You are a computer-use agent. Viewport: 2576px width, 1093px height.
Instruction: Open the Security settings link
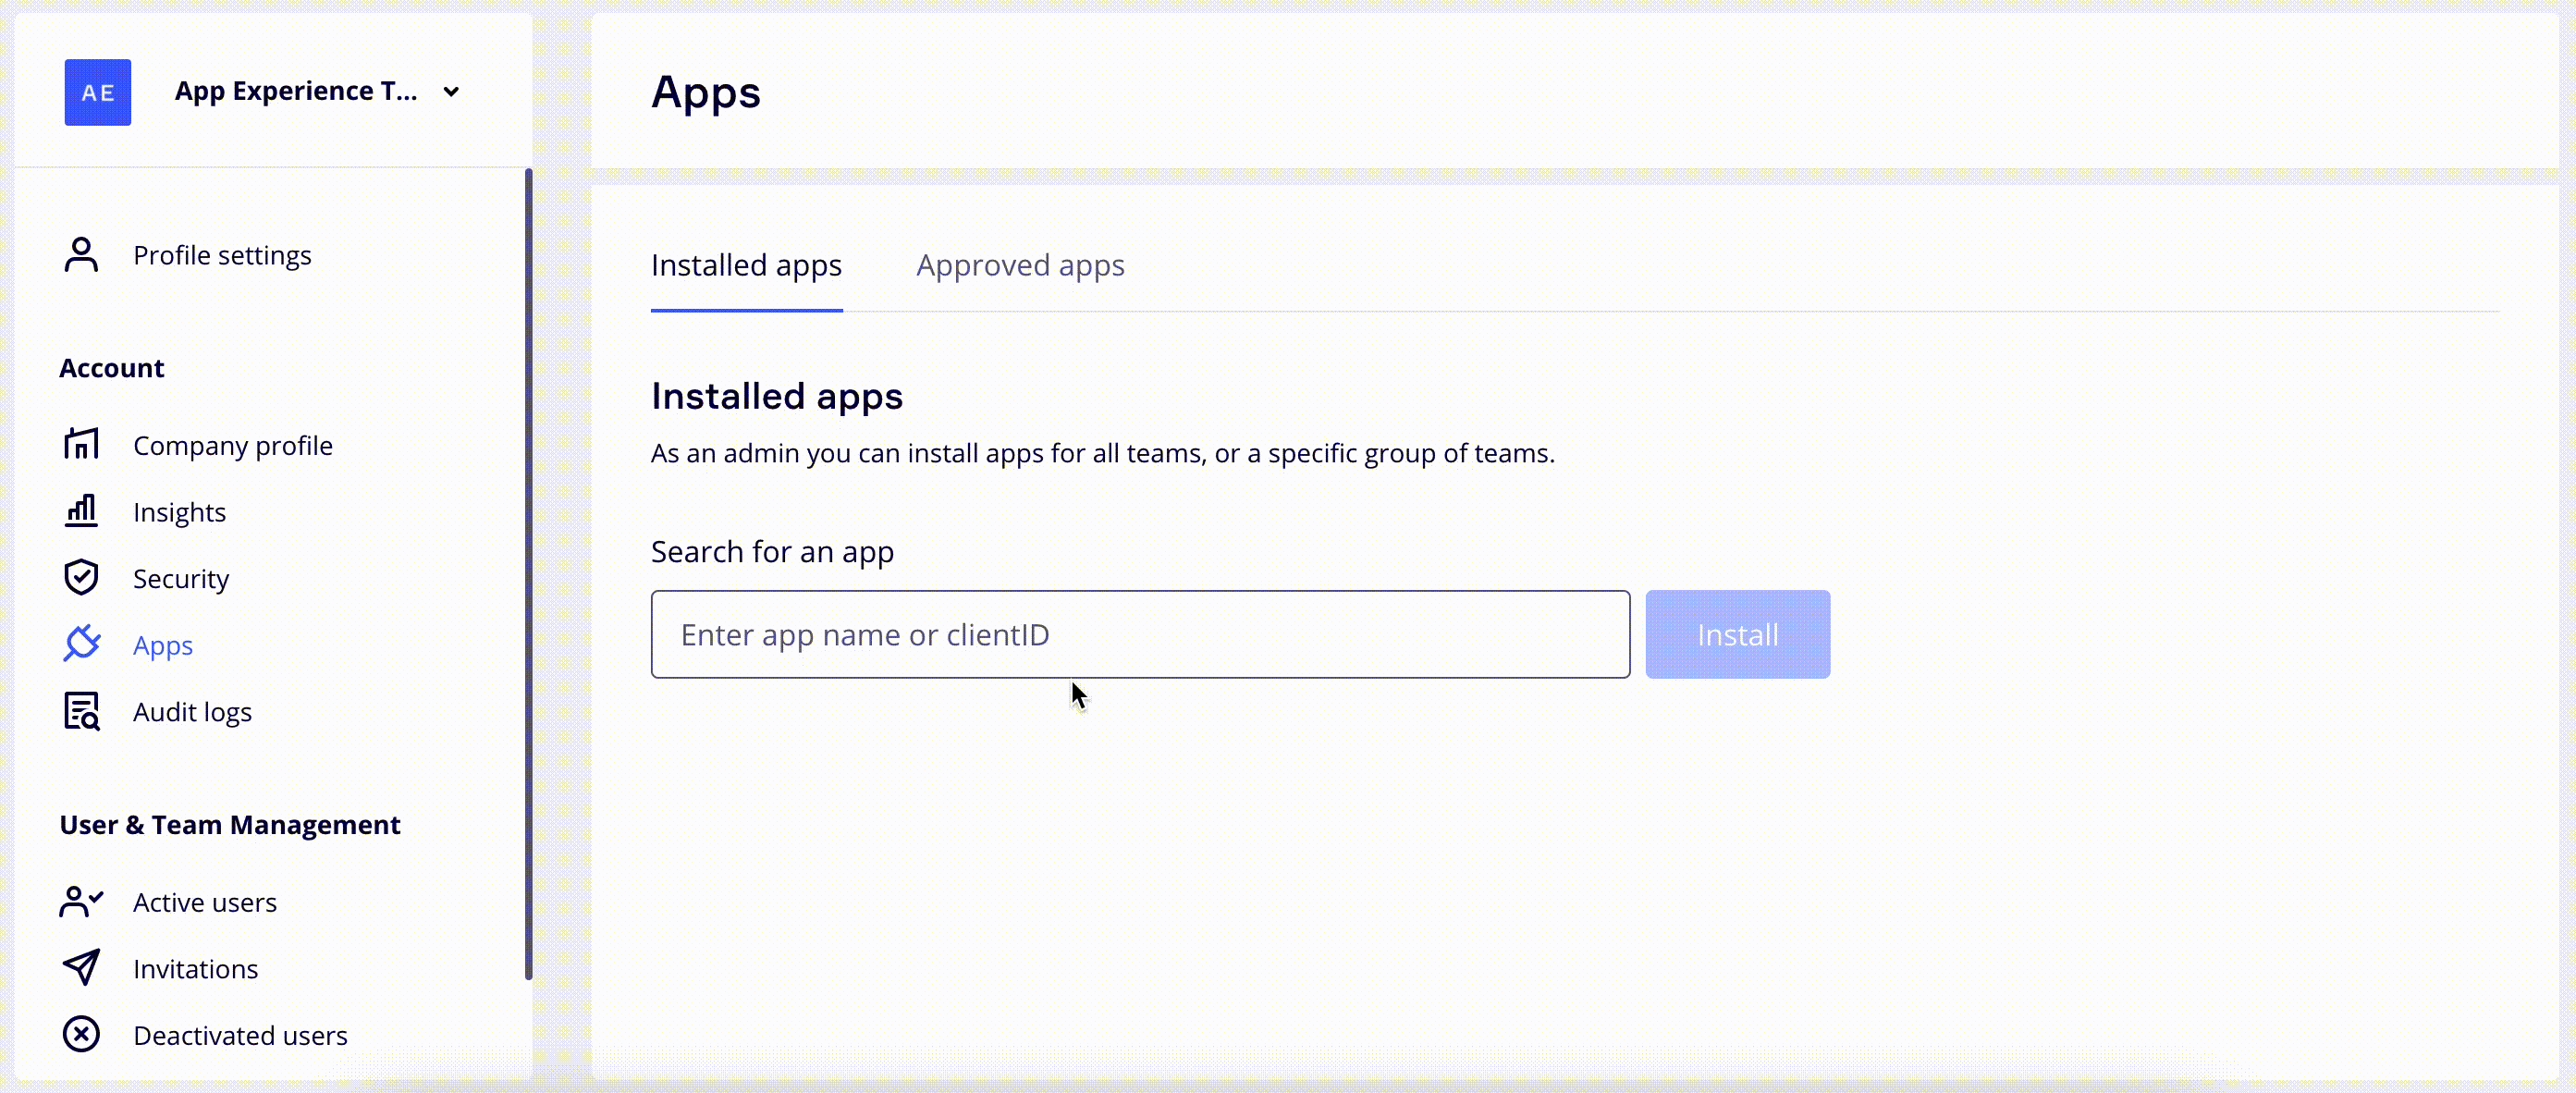(x=181, y=579)
